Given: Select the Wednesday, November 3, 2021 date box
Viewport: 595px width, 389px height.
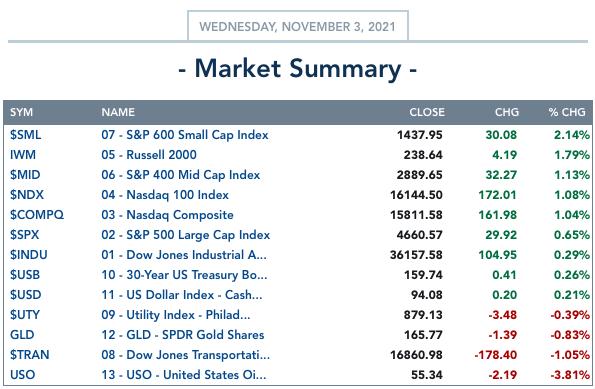Looking at the screenshot, I should [x=298, y=26].
